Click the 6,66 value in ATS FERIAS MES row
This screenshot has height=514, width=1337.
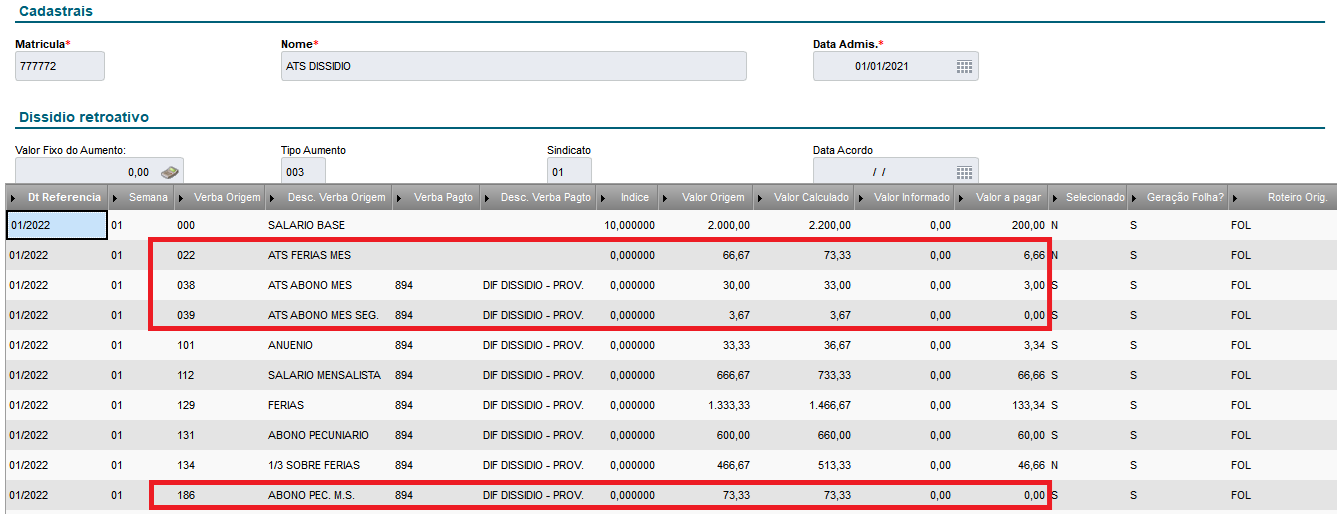click(x=1034, y=255)
